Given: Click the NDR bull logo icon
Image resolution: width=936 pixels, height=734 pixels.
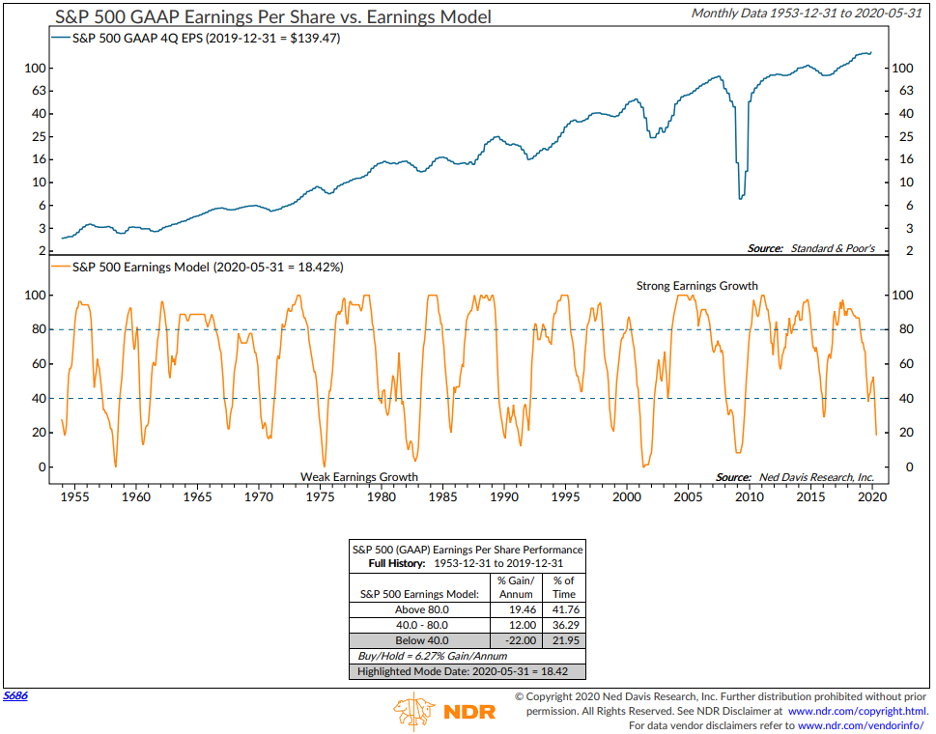Looking at the screenshot, I should [414, 710].
